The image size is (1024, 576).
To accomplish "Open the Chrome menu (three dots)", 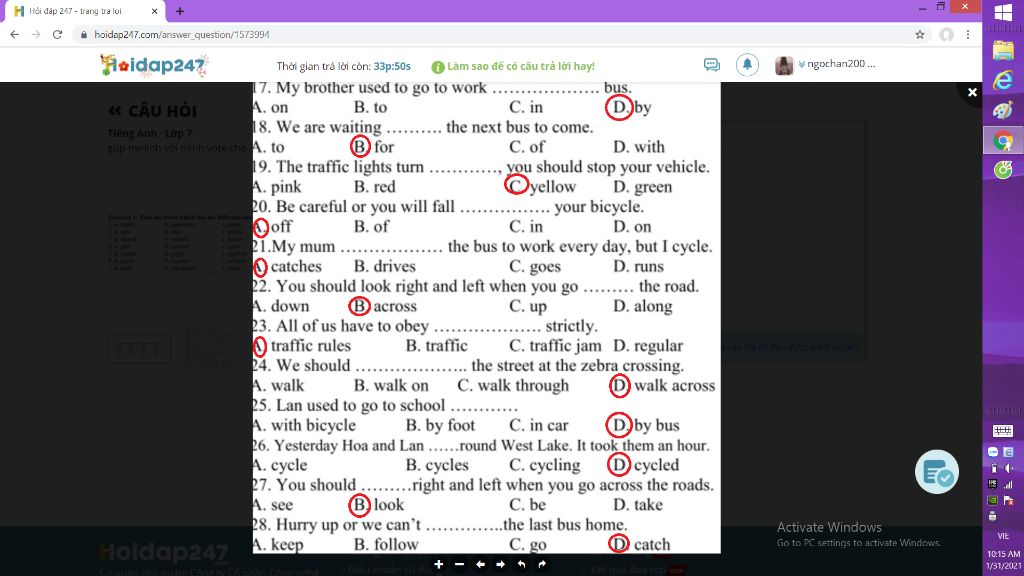I will coord(968,35).
